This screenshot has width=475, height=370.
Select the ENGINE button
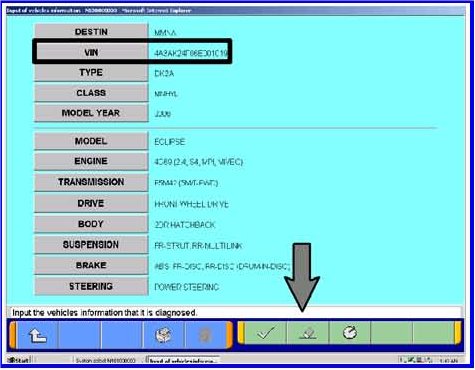[x=91, y=161]
